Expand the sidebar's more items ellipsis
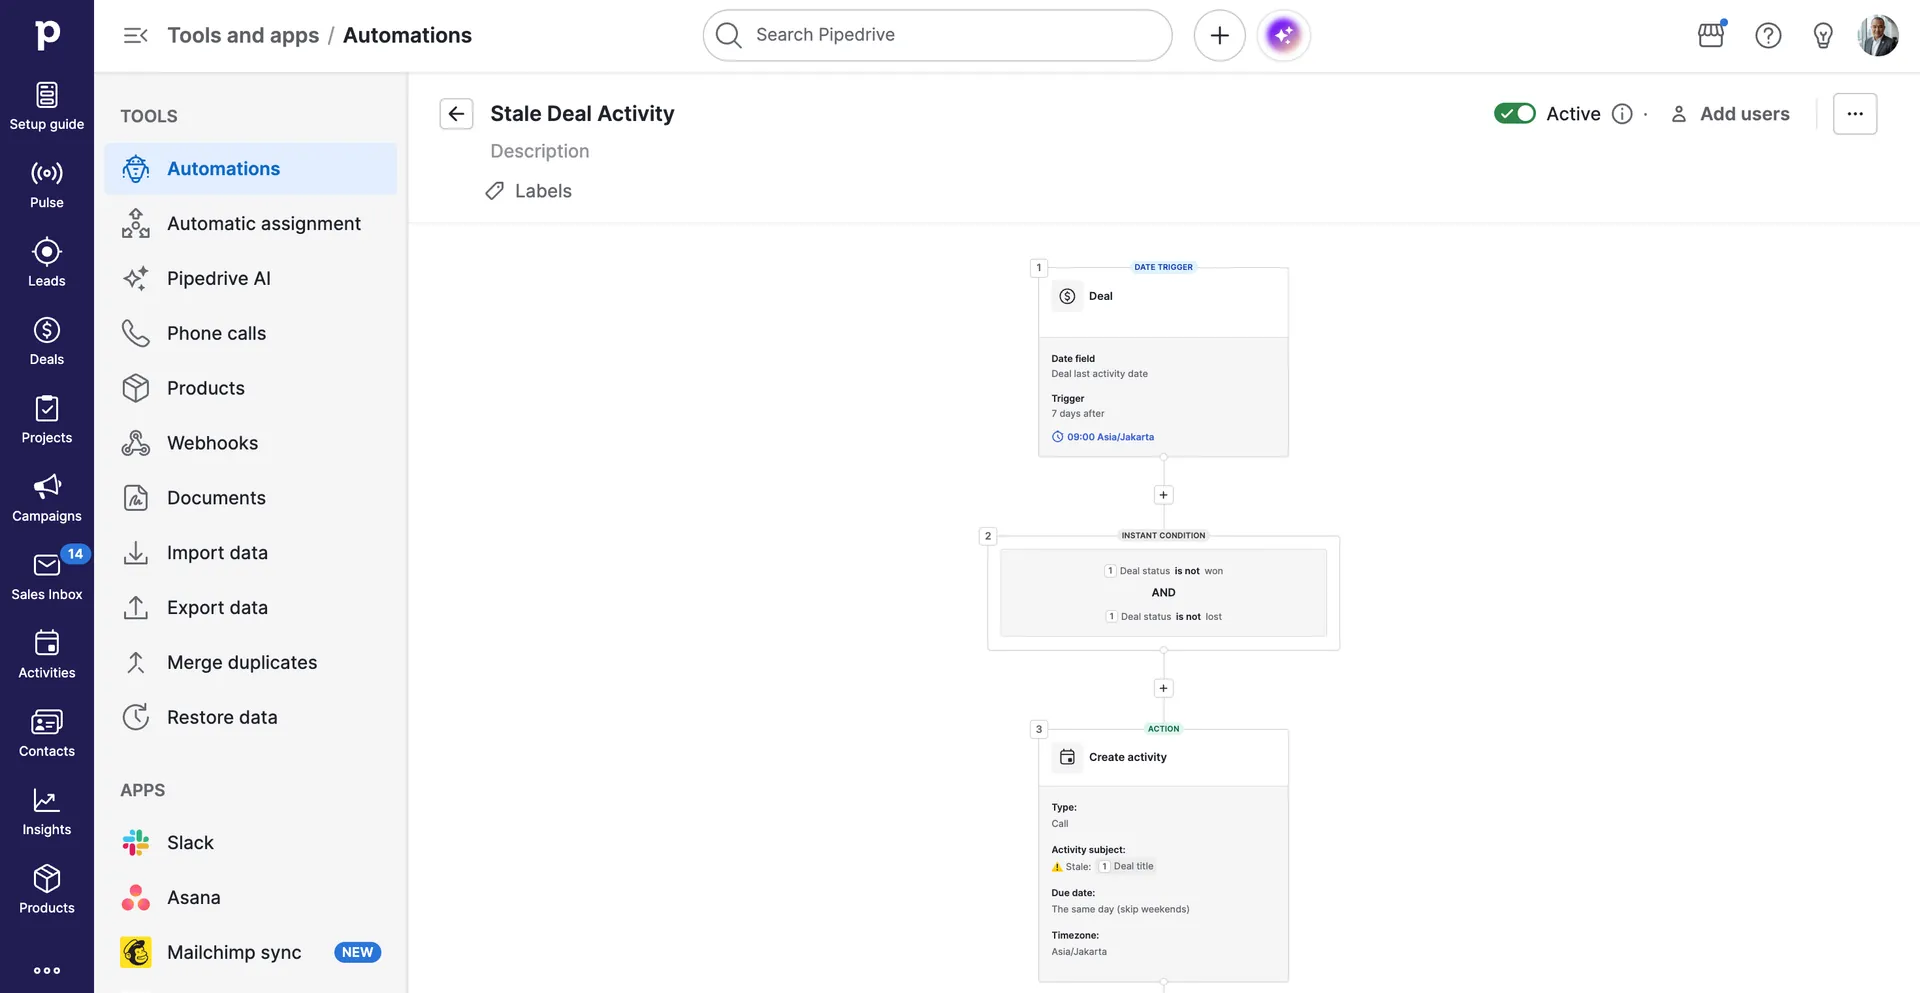Viewport: 1920px width, 993px height. coord(46,969)
